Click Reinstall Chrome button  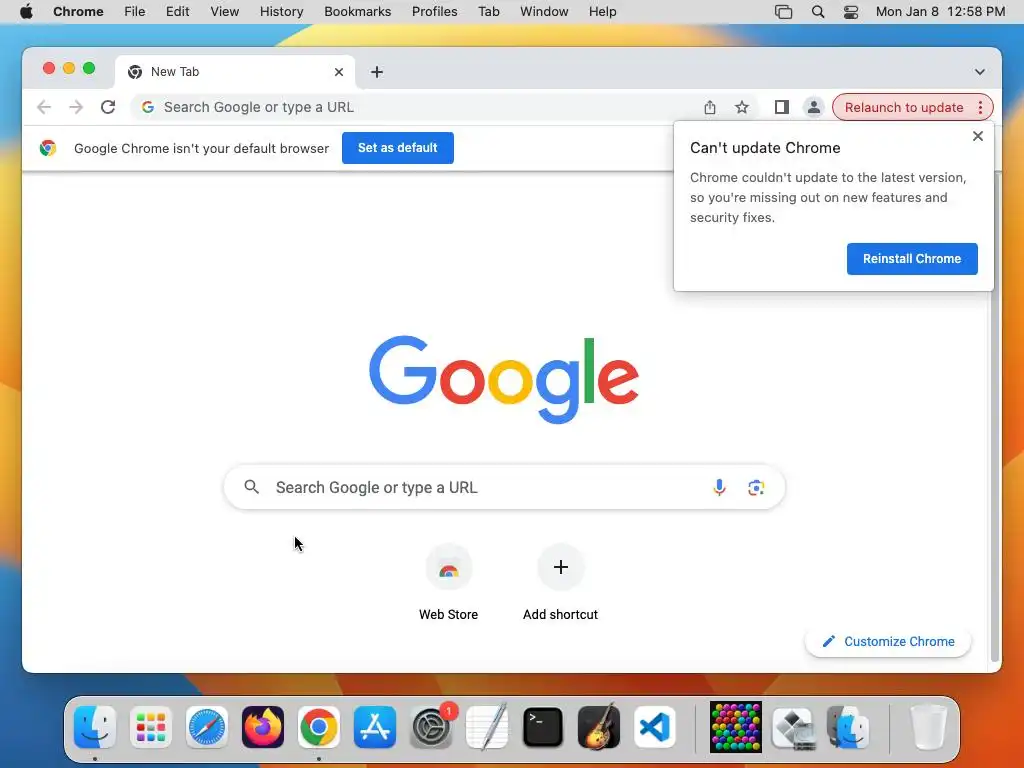pos(912,259)
